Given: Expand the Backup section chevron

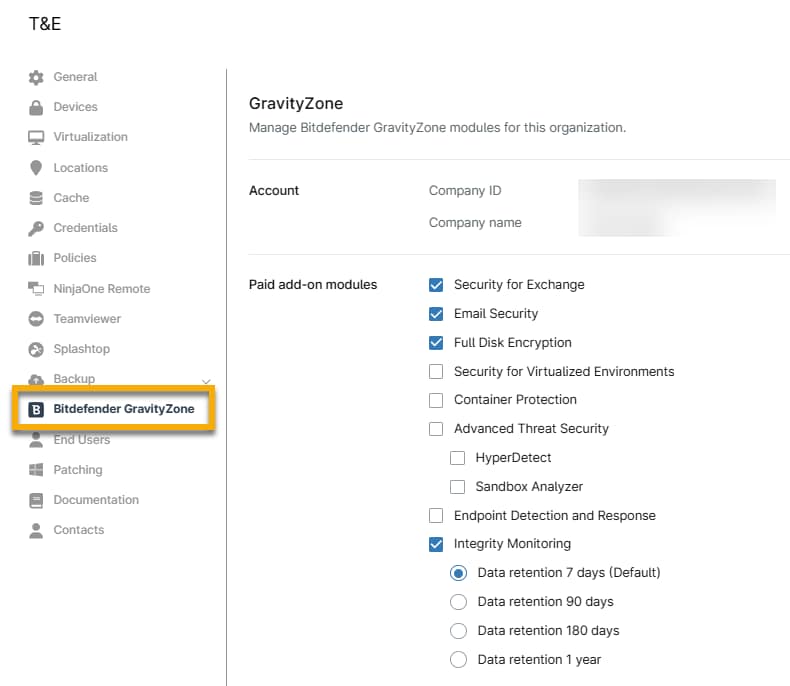Looking at the screenshot, I should [x=206, y=381].
